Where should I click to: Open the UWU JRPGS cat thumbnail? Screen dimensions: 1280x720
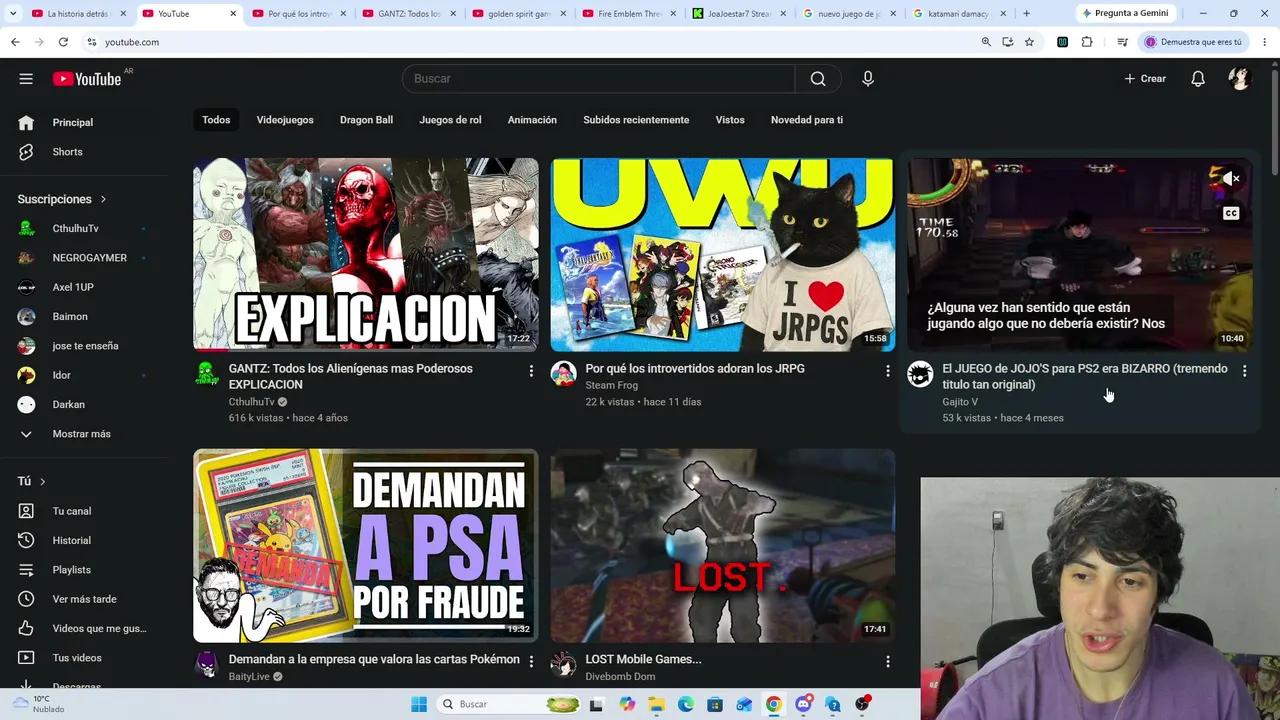click(723, 254)
